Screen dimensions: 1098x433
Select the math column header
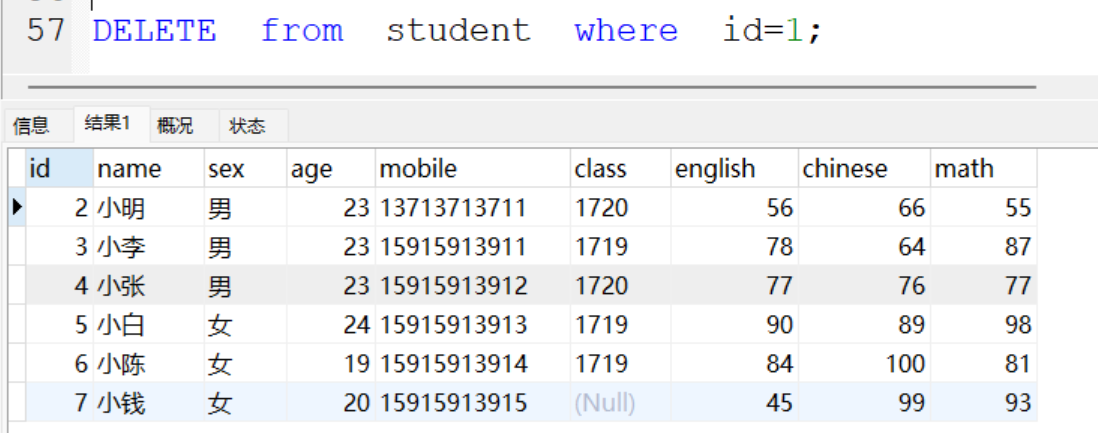[983, 169]
